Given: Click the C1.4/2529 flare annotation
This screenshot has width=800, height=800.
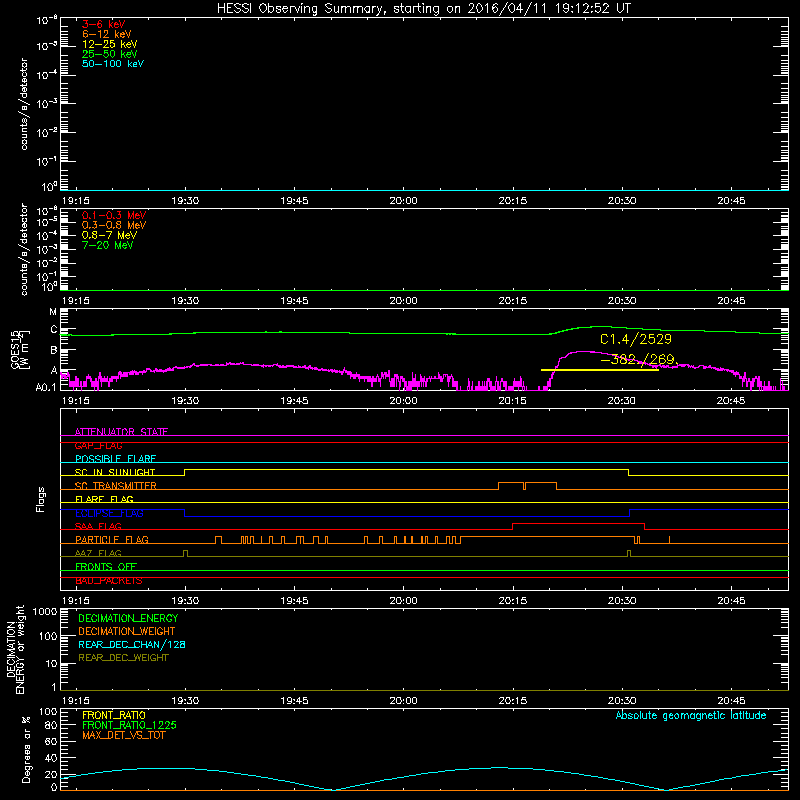Looking at the screenshot, I should click(x=636, y=339).
